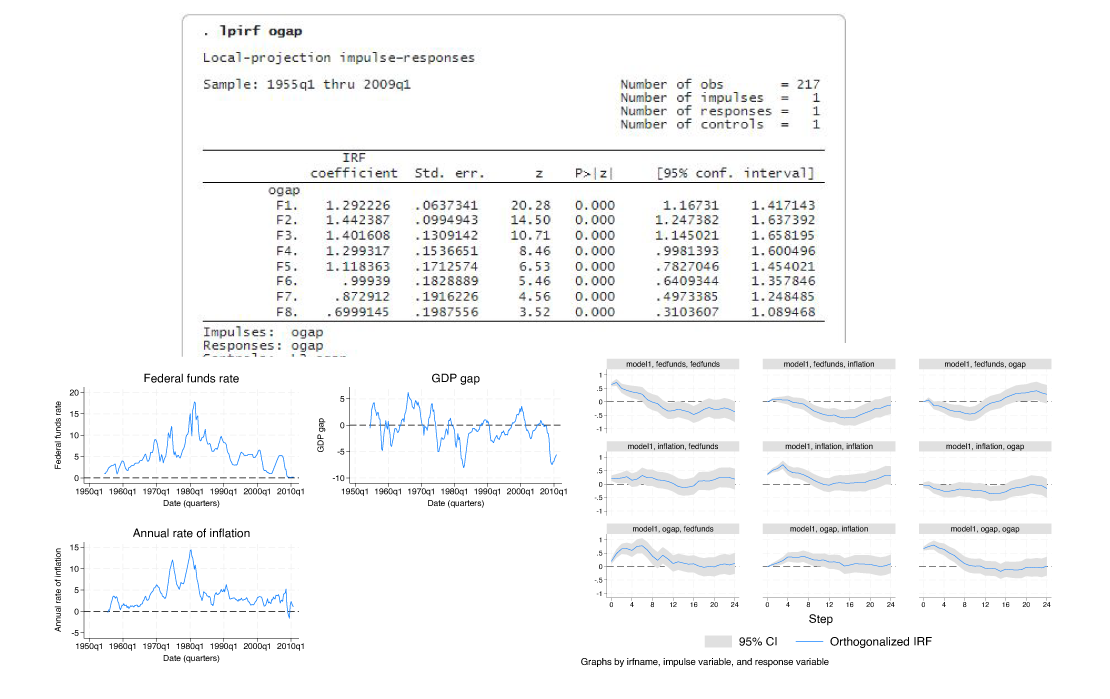1110x699 pixels.
Task: Select the 'model1, ogap, ogap' IRF panel
Action: pos(985,562)
